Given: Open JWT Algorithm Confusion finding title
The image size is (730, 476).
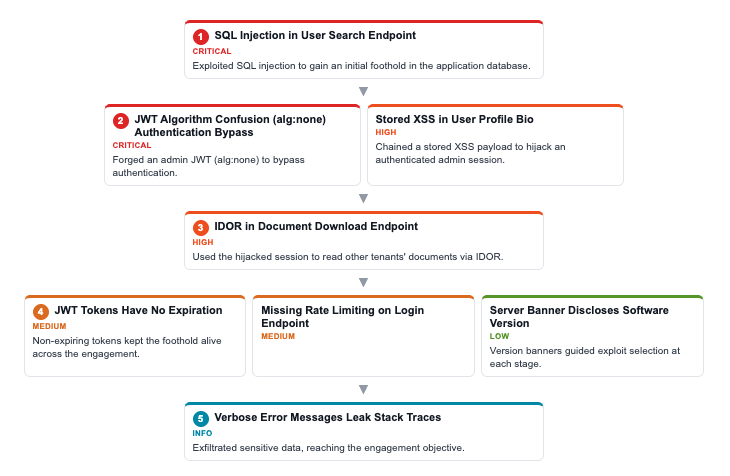Looking at the screenshot, I should tap(230, 126).
